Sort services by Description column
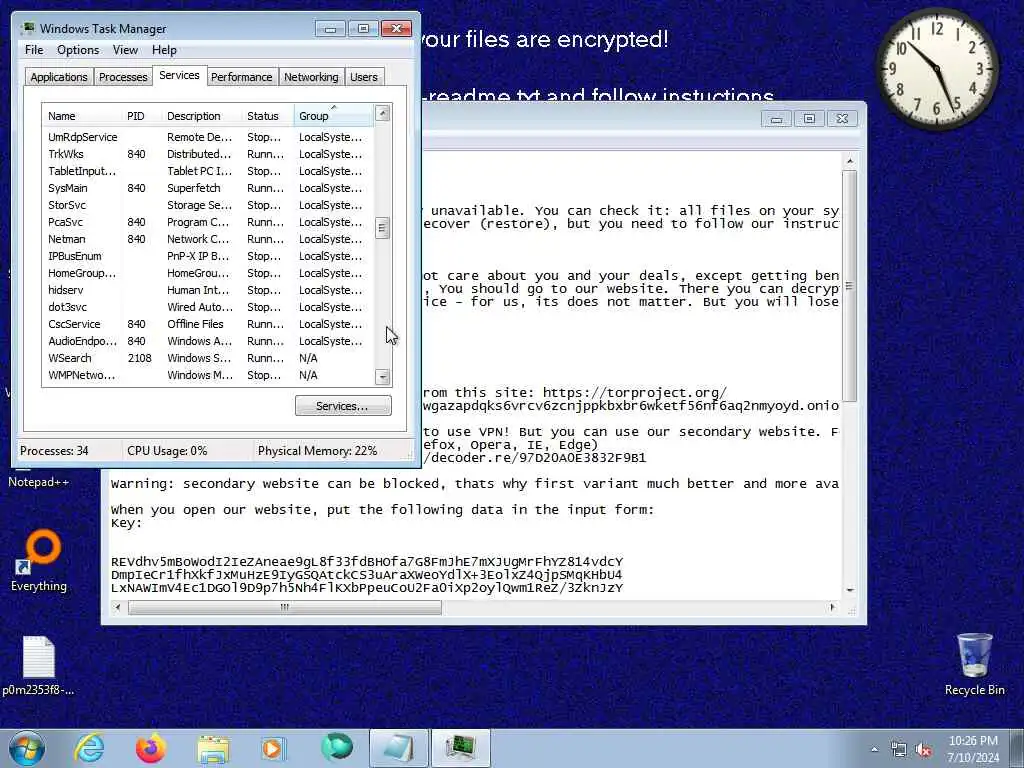This screenshot has width=1024, height=768. pyautogui.click(x=202, y=116)
